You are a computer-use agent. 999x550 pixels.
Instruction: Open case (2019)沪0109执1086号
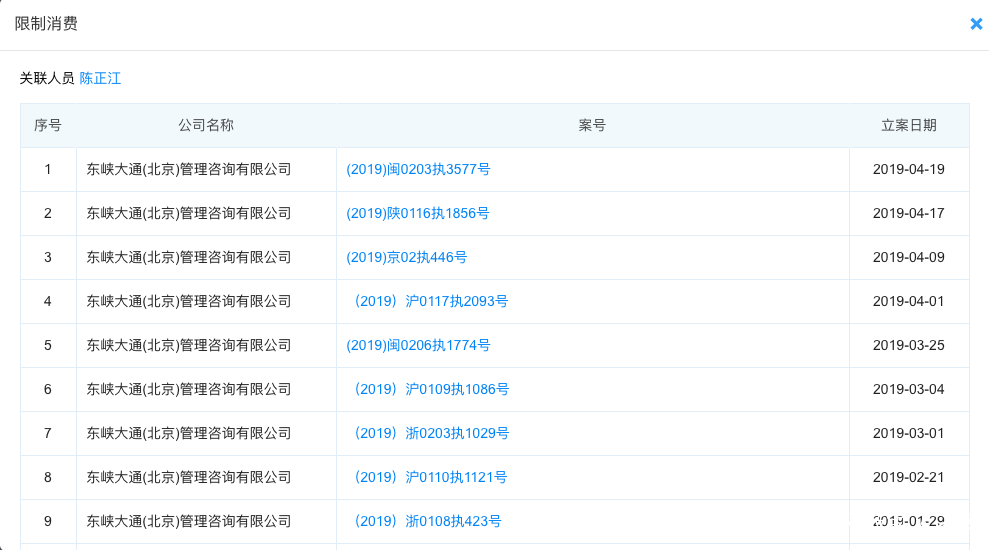coord(431,389)
